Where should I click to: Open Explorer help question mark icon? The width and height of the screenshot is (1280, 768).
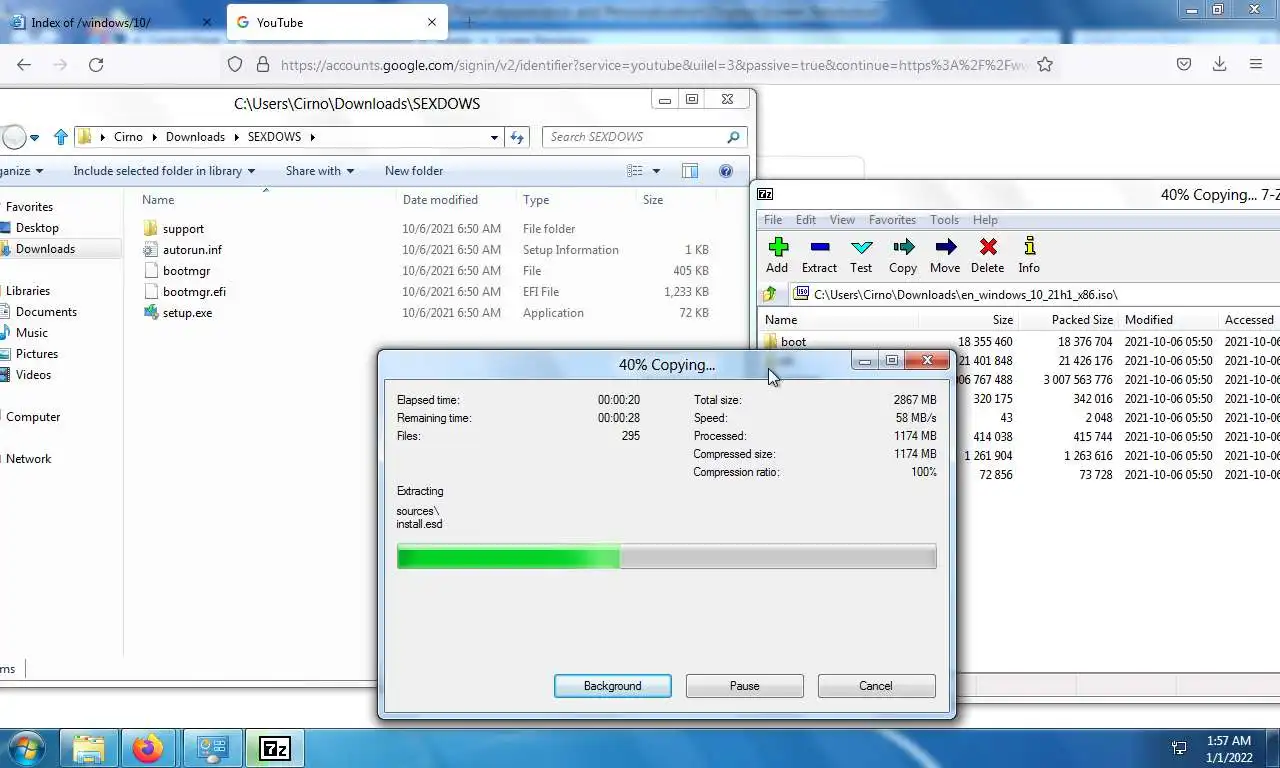pos(726,171)
